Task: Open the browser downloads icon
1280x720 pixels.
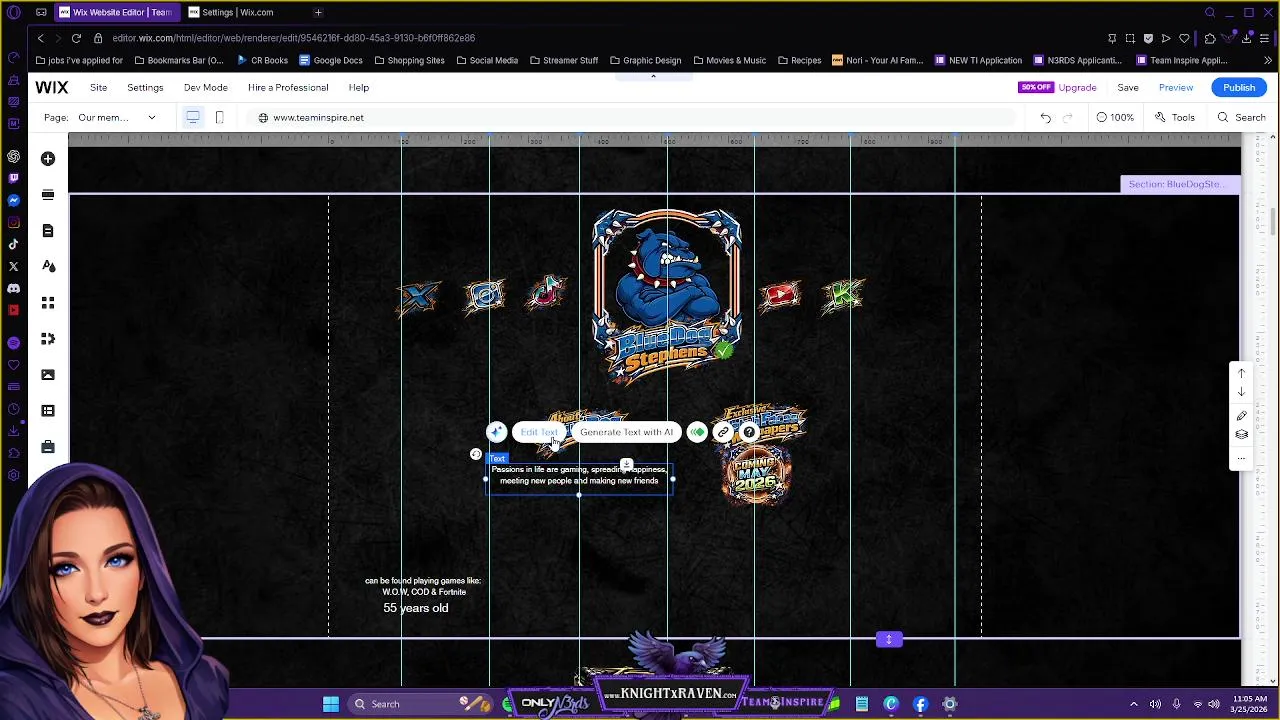Action: [1247, 38]
